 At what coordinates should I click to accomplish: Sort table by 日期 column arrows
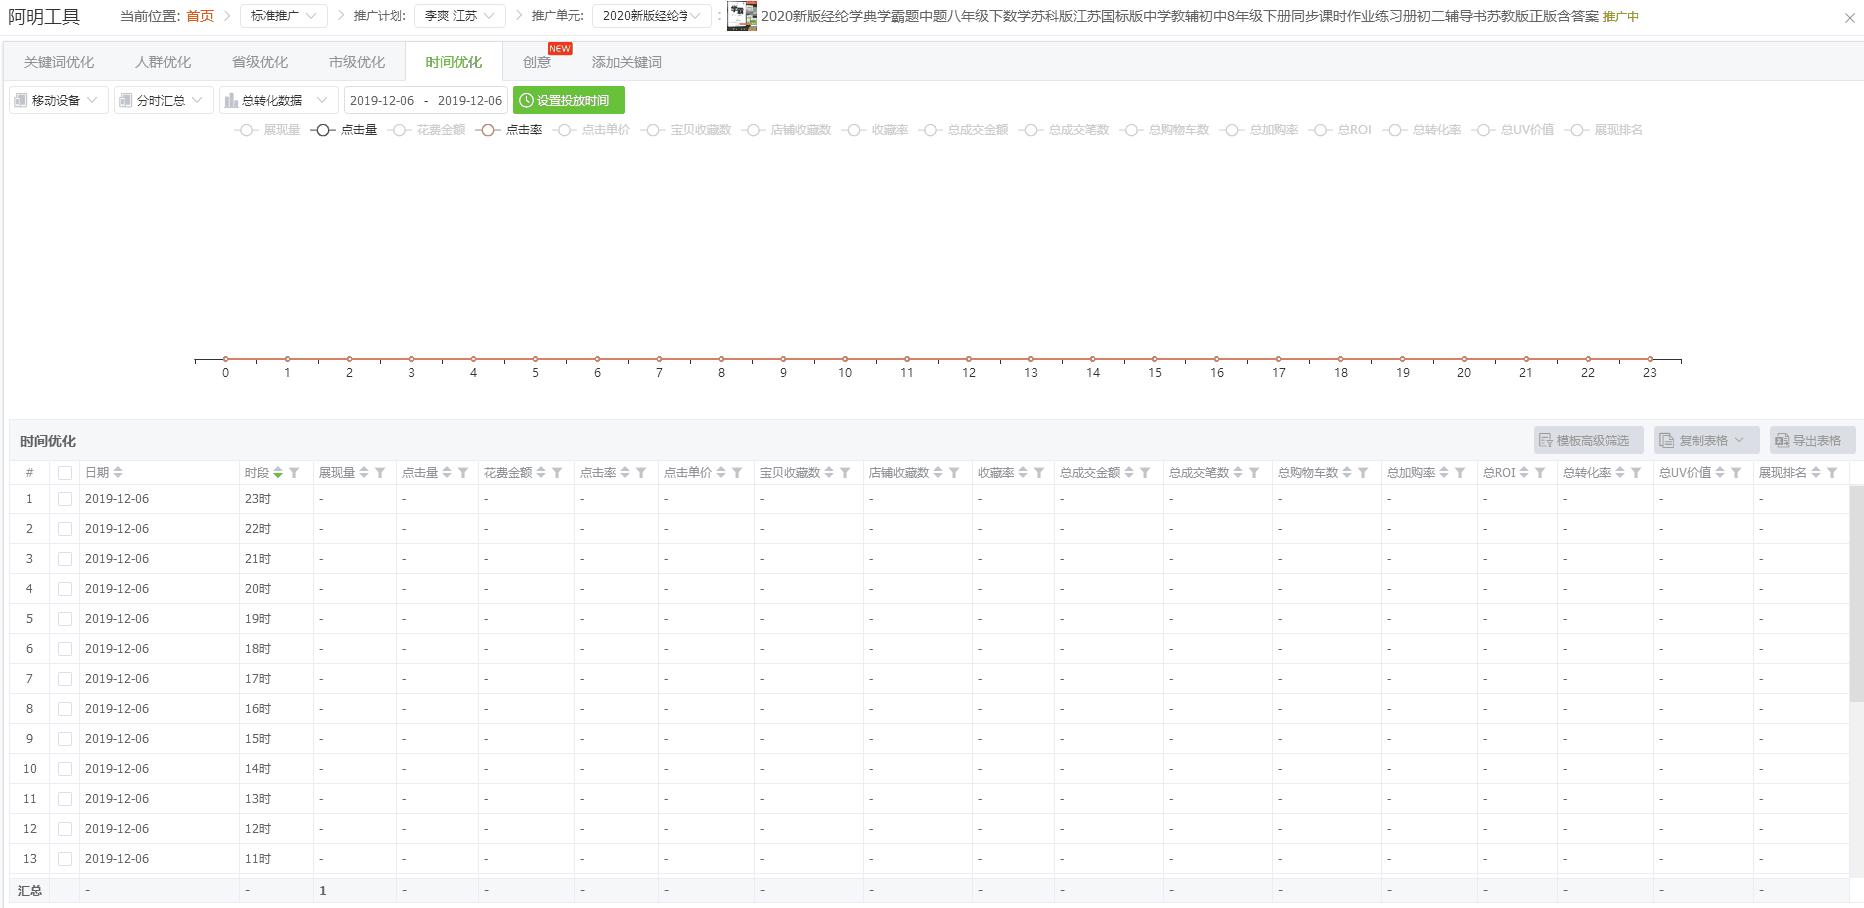[118, 473]
